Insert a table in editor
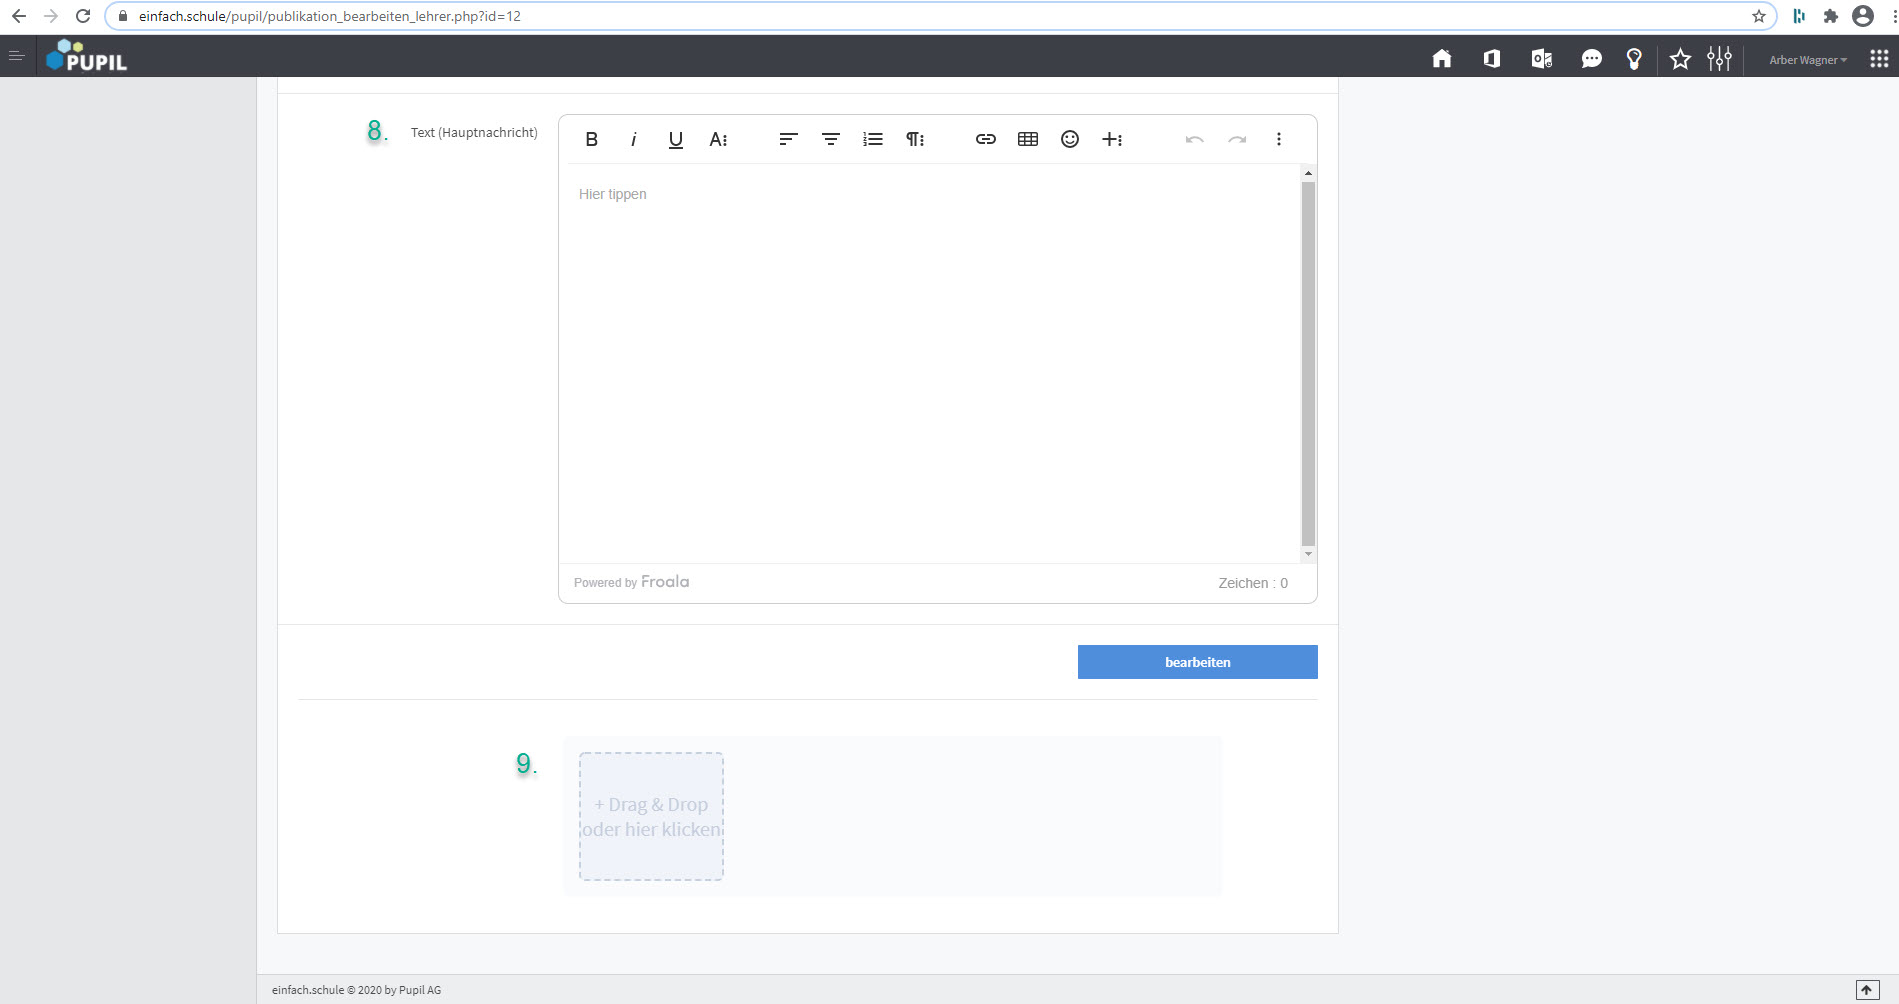This screenshot has height=1004, width=1899. [1027, 139]
